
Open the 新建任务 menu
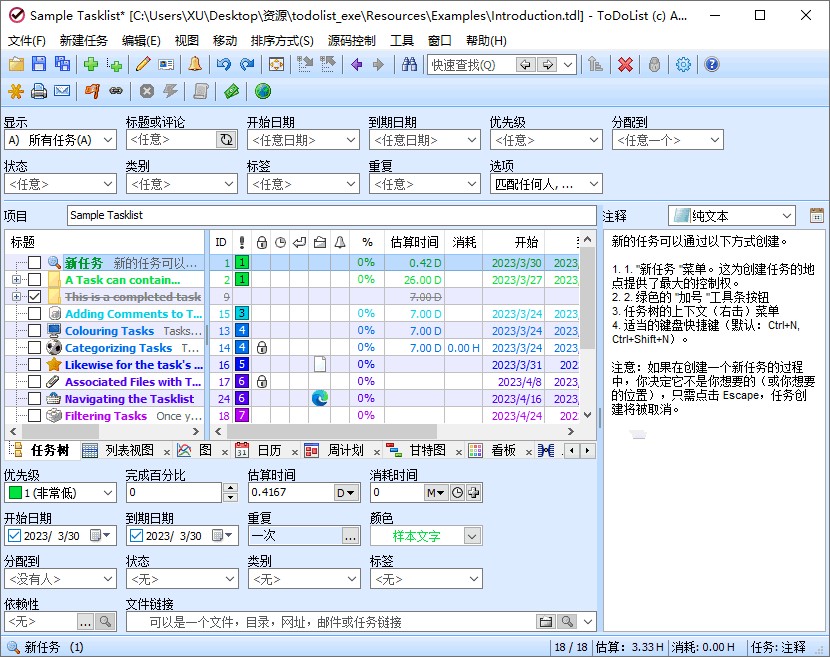click(83, 41)
